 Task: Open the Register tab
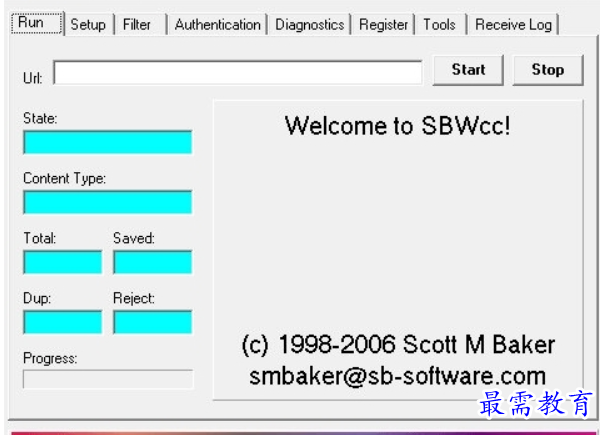383,25
